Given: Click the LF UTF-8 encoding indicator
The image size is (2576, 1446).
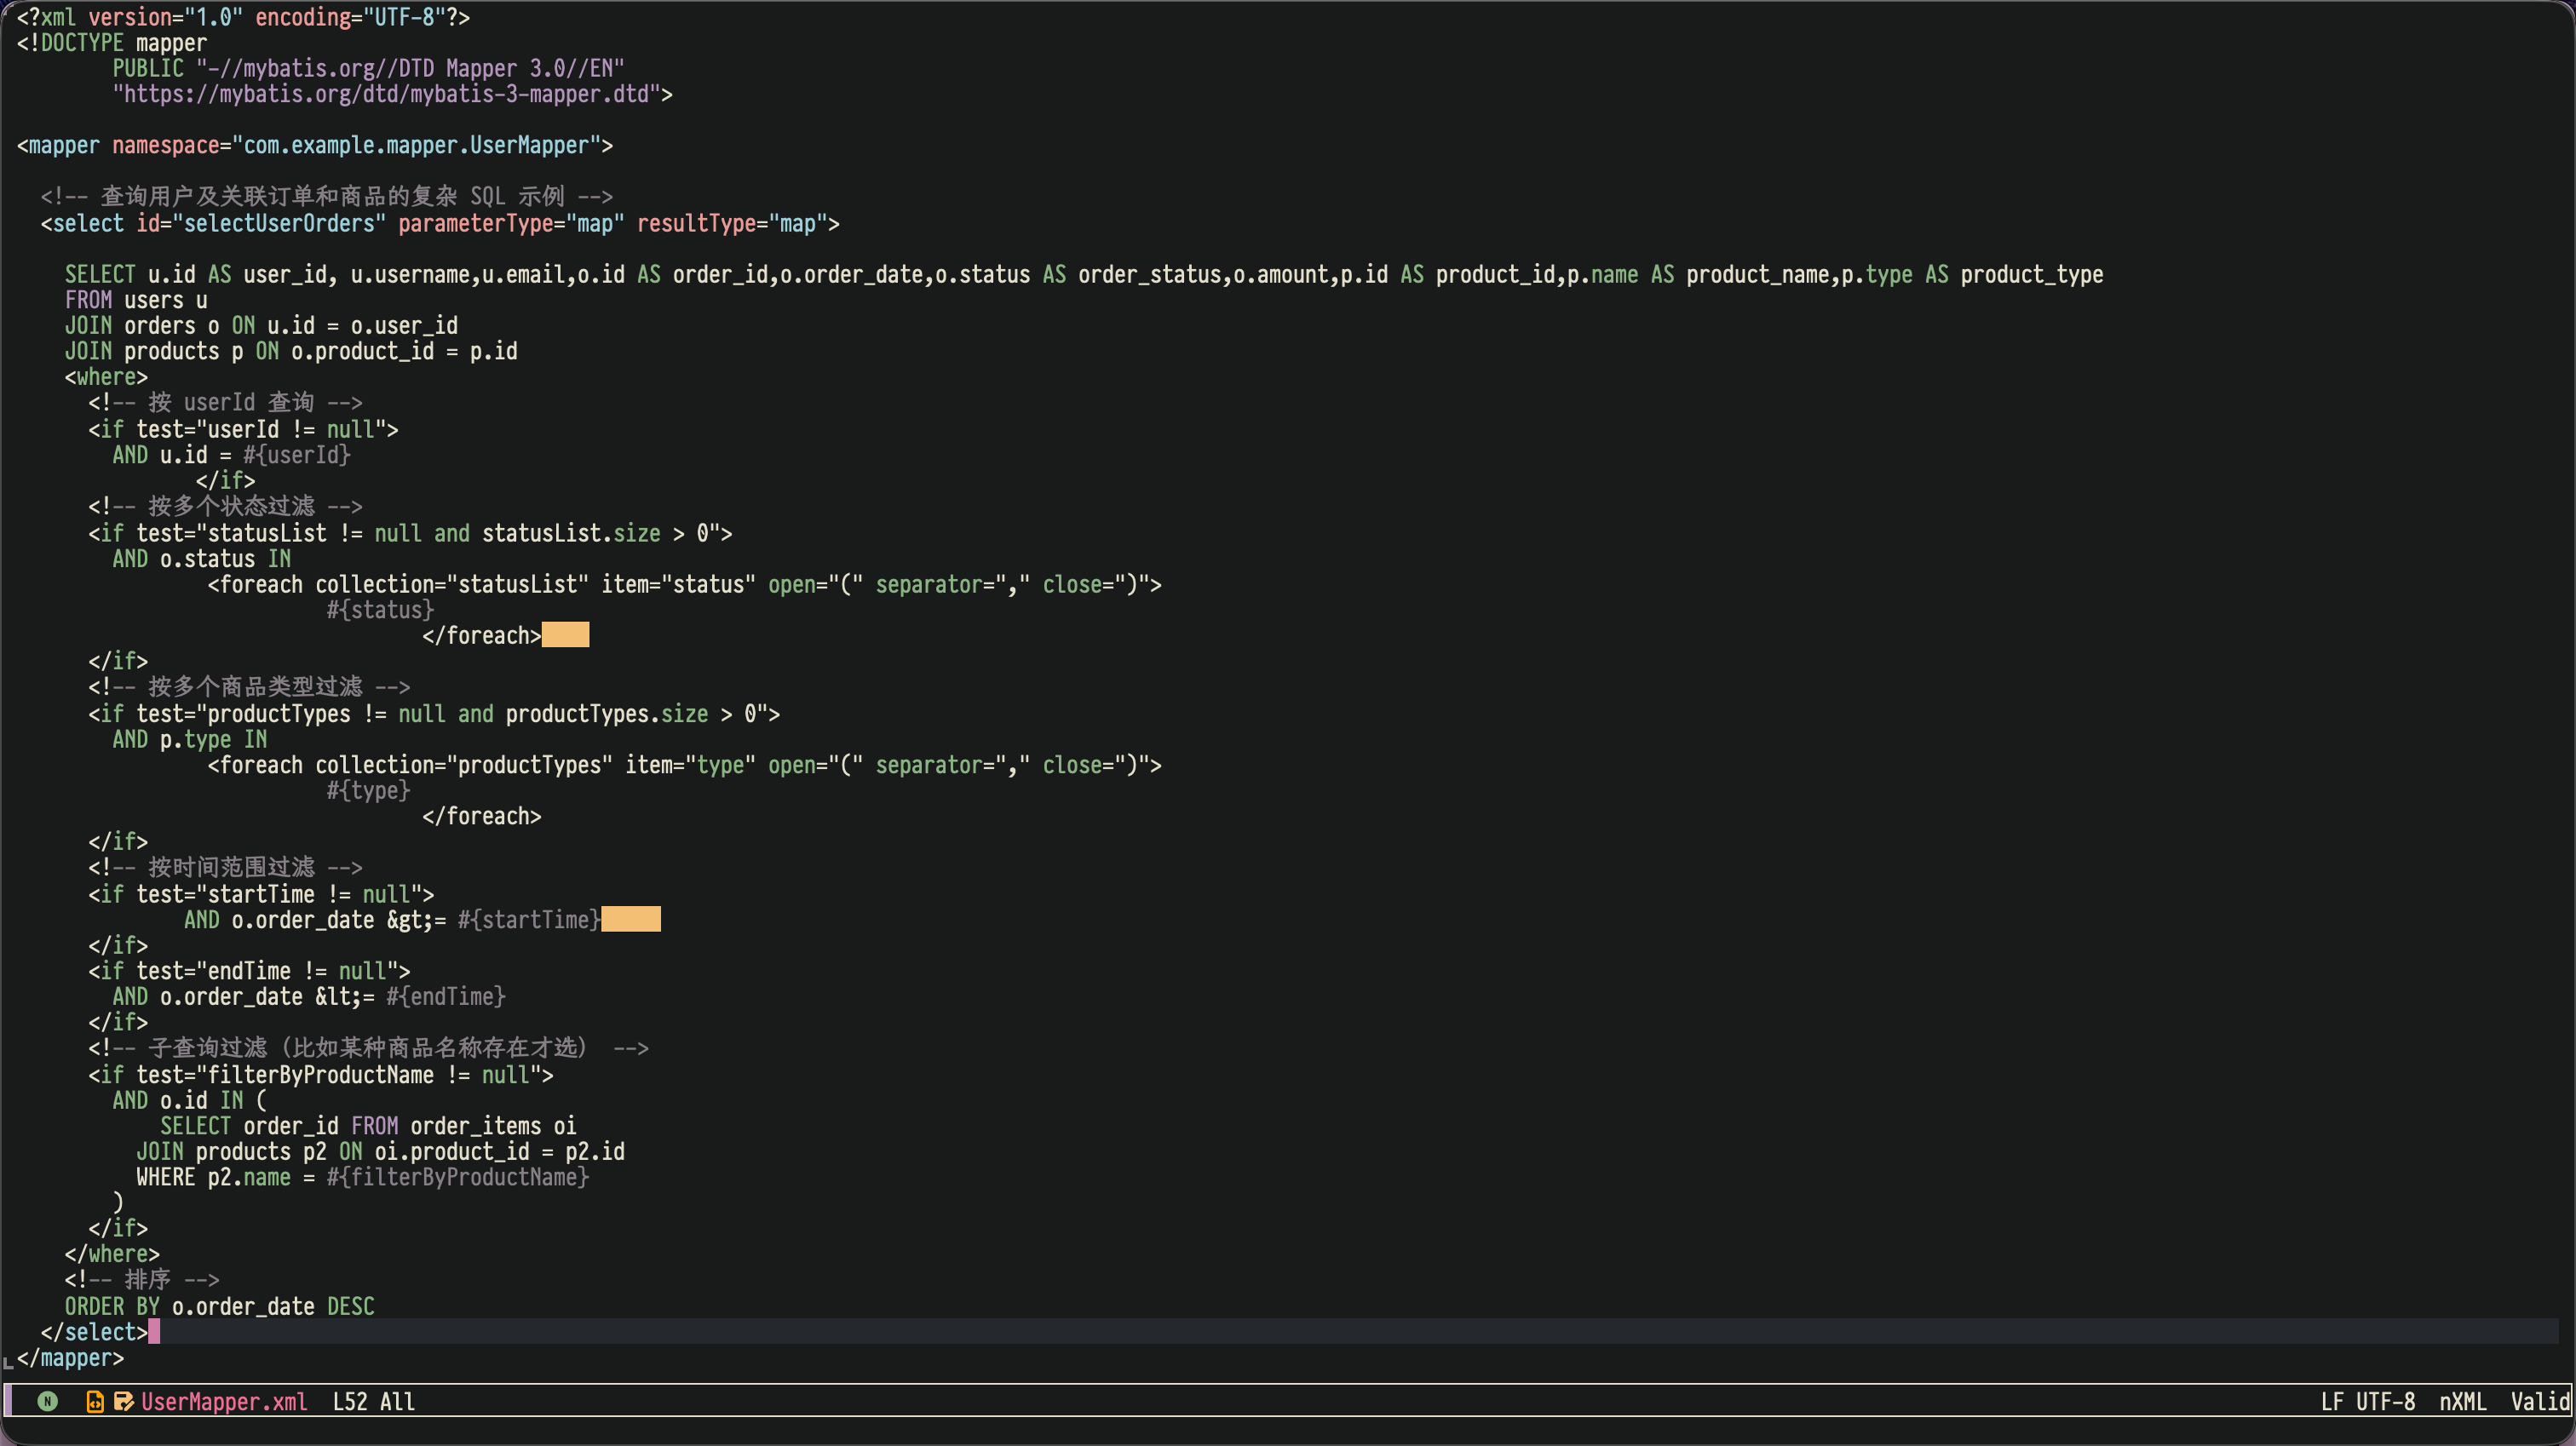Looking at the screenshot, I should 2367,1401.
